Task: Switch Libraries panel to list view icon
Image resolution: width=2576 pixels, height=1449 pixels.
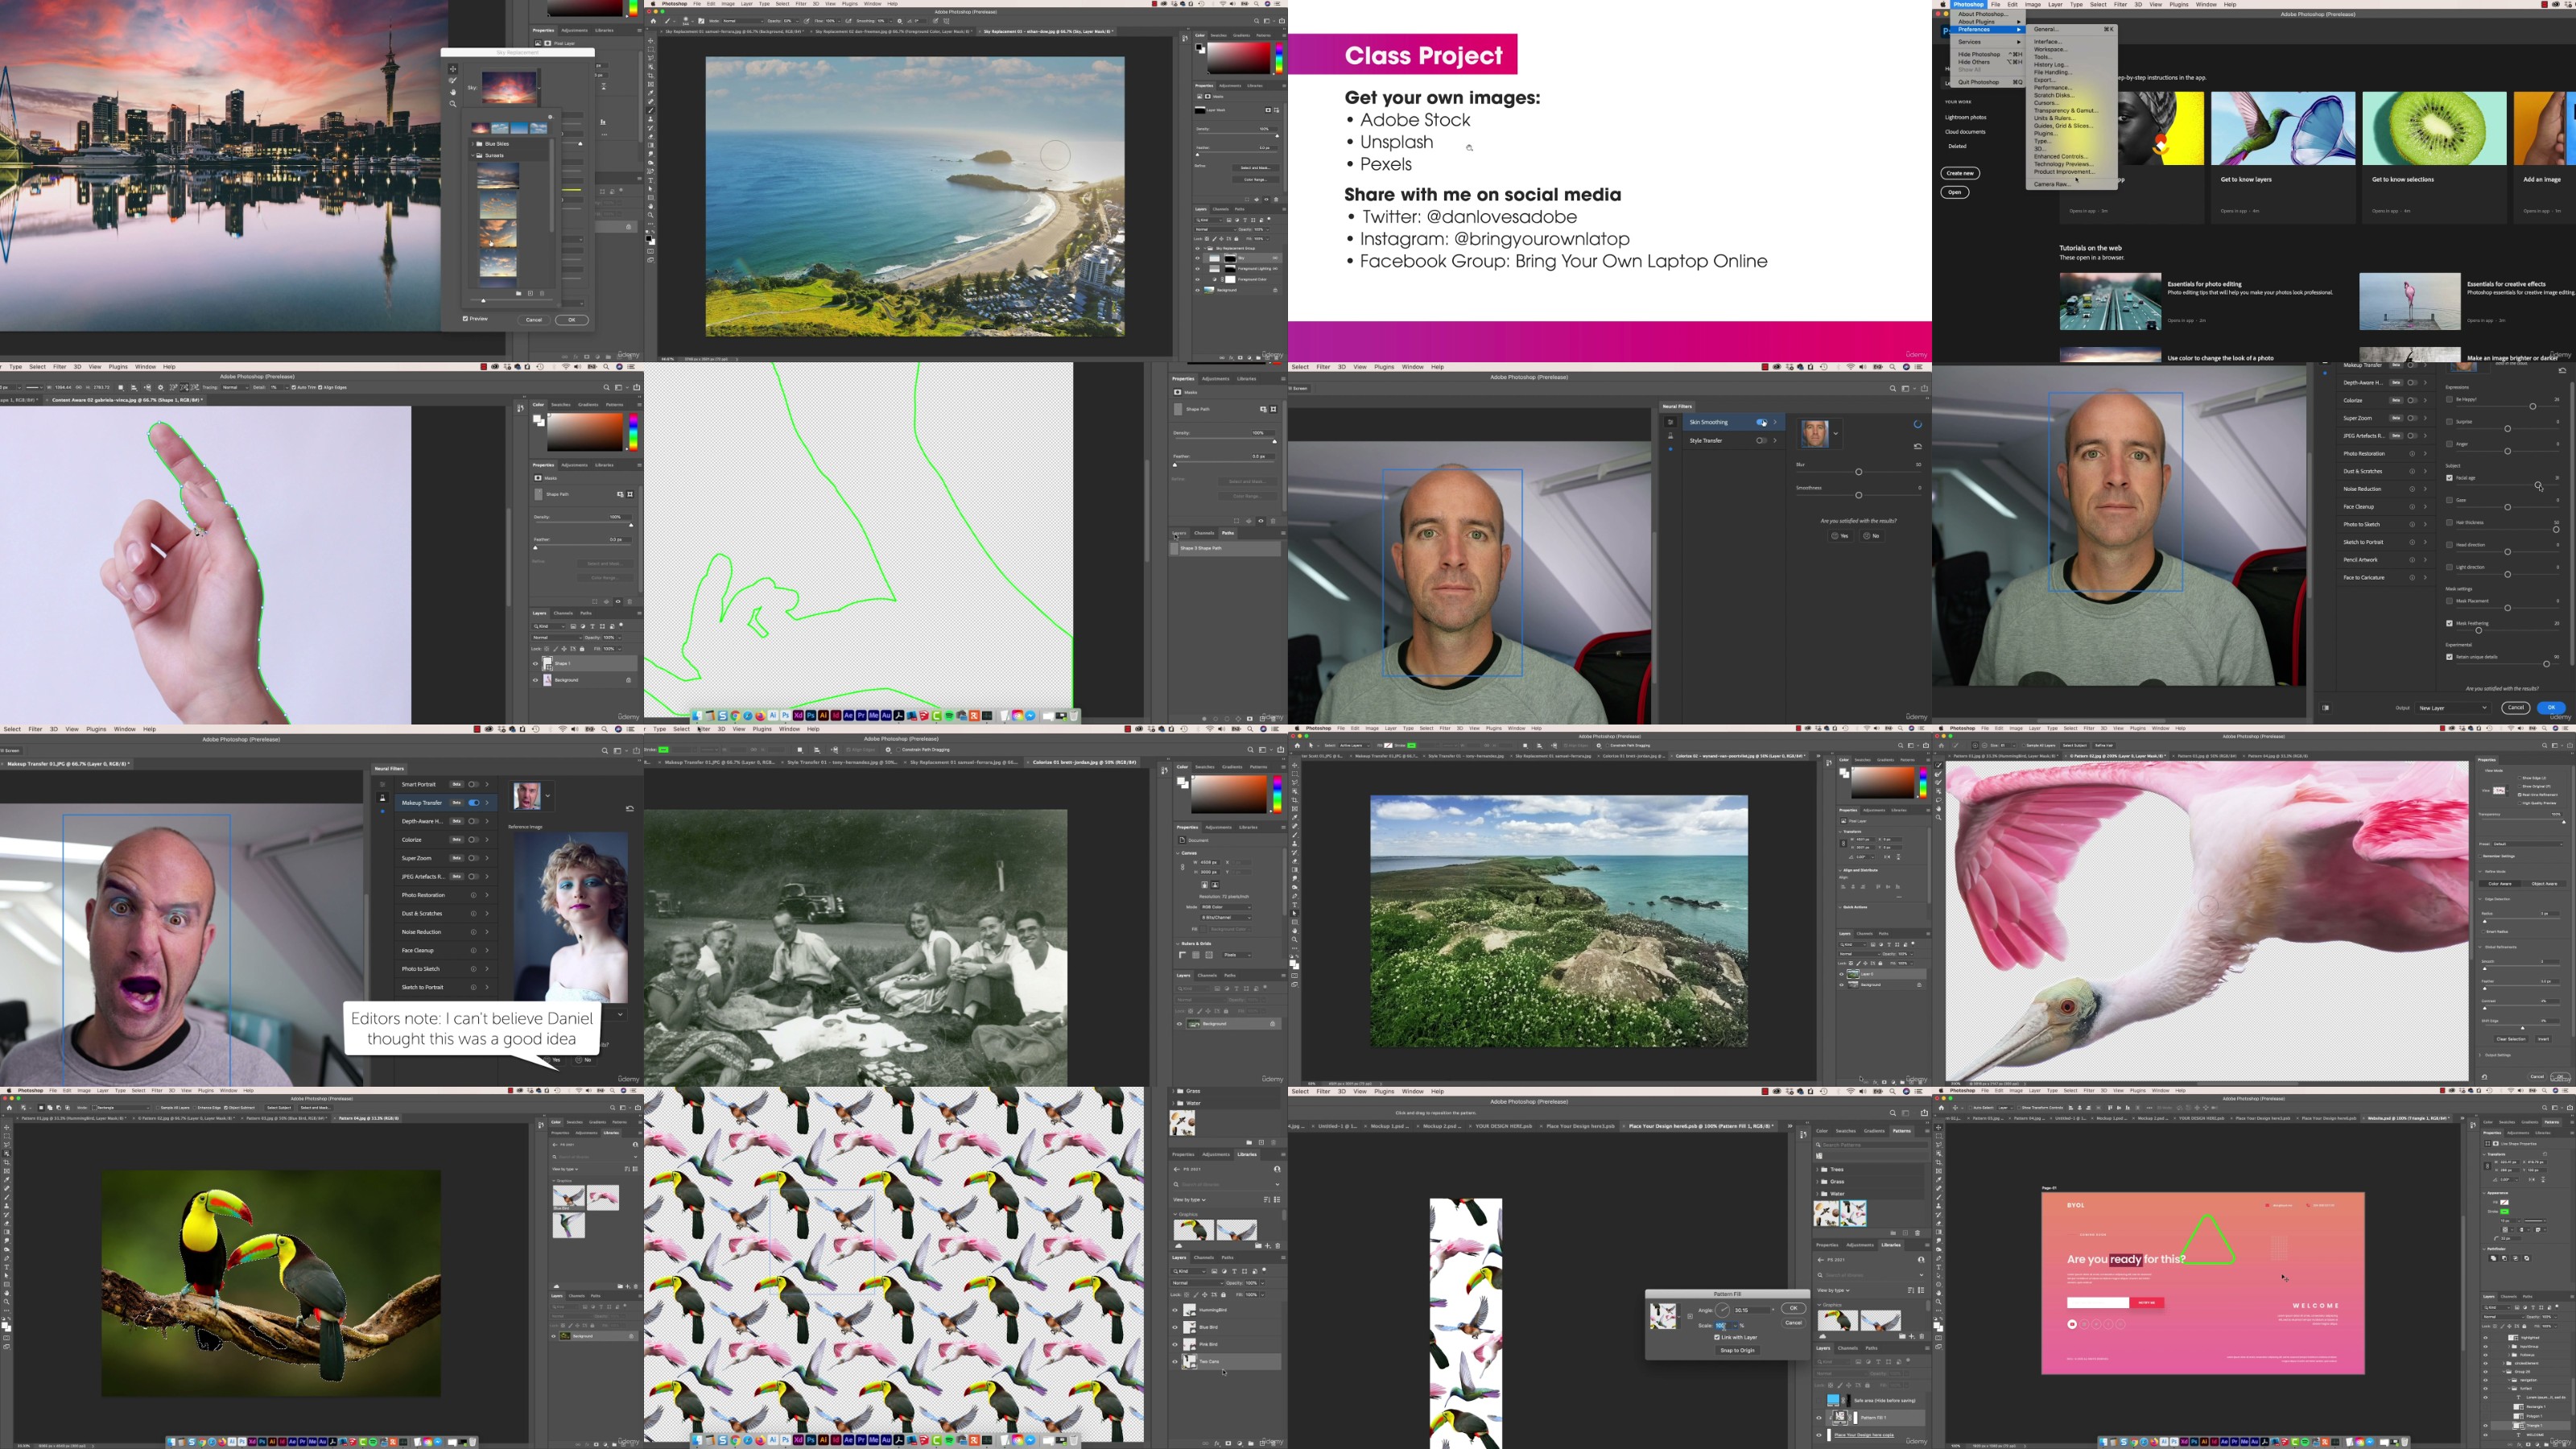Action: point(1277,1200)
